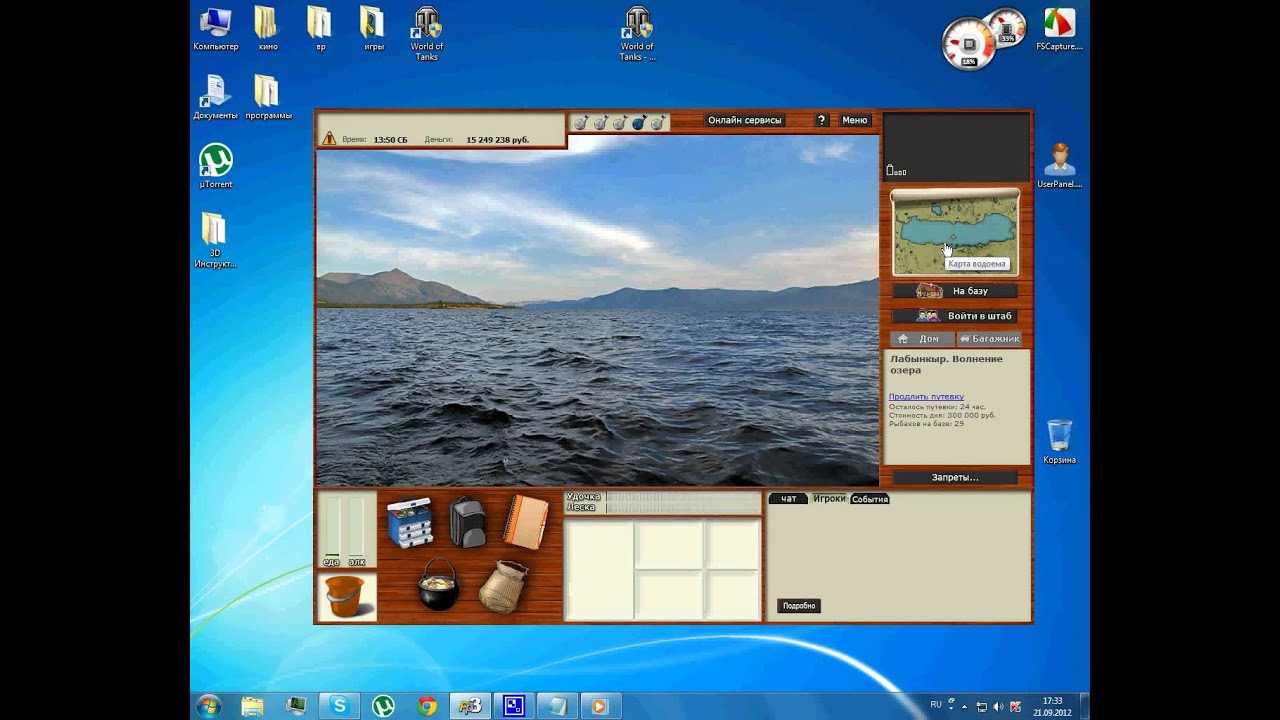
Task: Open the gray backpack inventory
Action: point(467,522)
